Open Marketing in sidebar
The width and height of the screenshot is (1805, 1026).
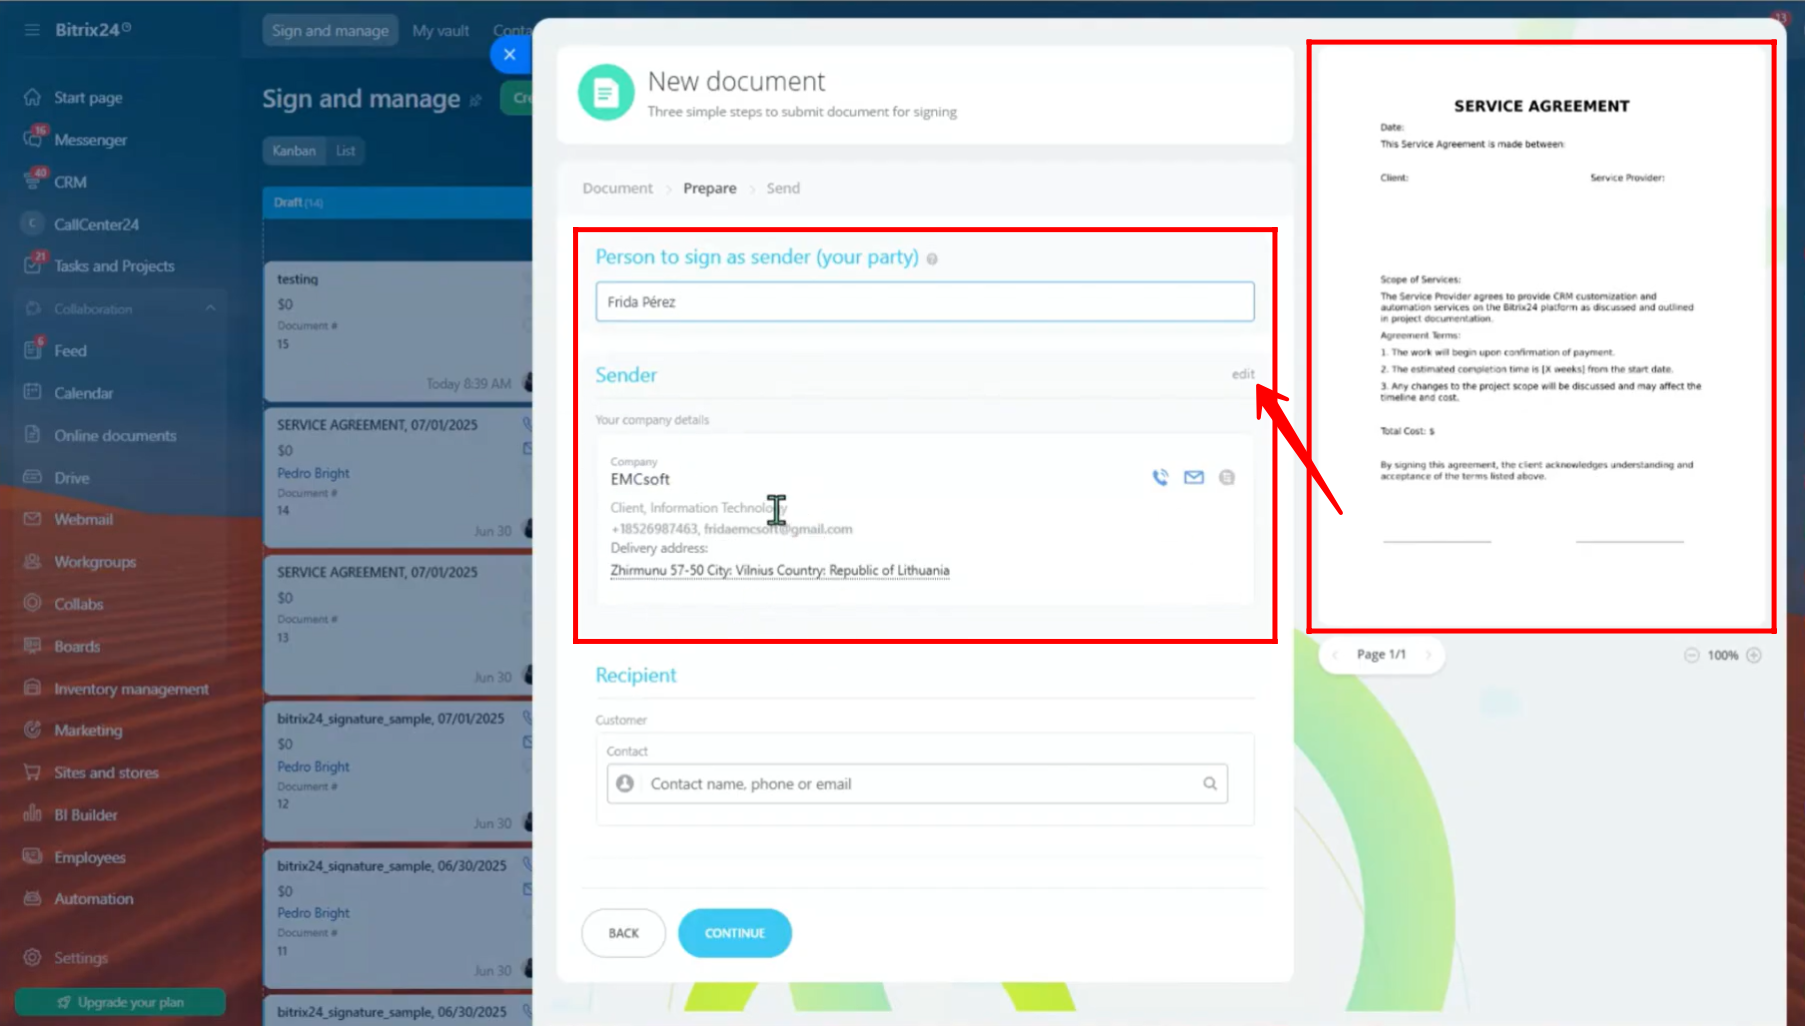[x=88, y=730]
